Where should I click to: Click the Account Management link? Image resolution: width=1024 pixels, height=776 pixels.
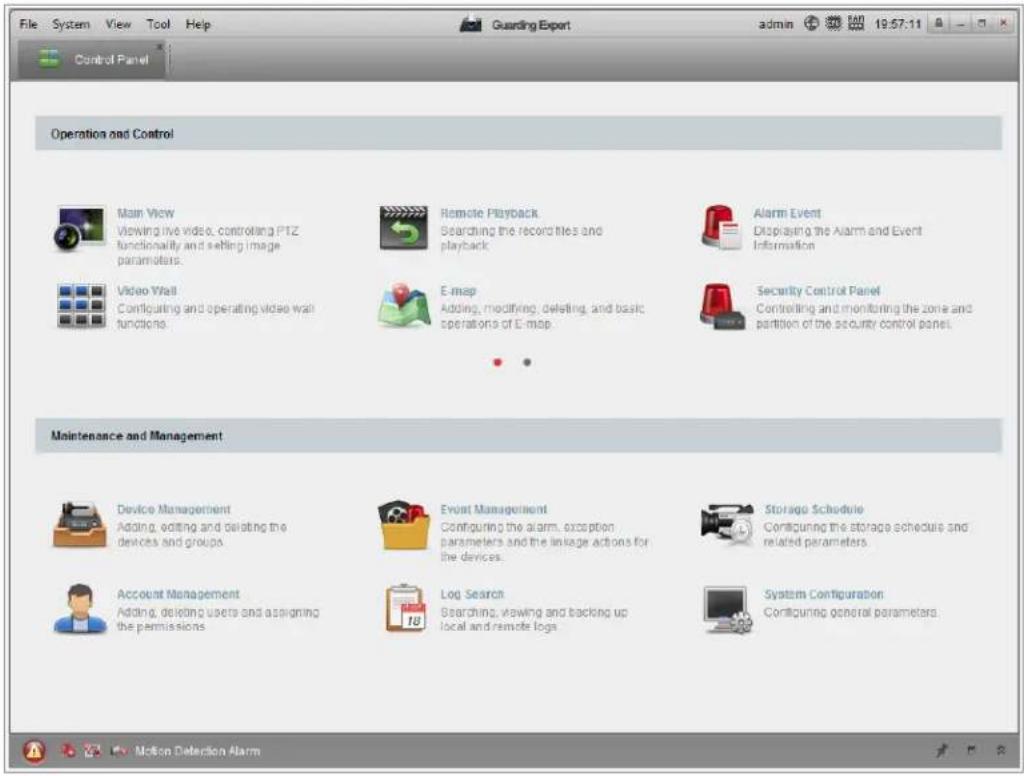(x=178, y=594)
